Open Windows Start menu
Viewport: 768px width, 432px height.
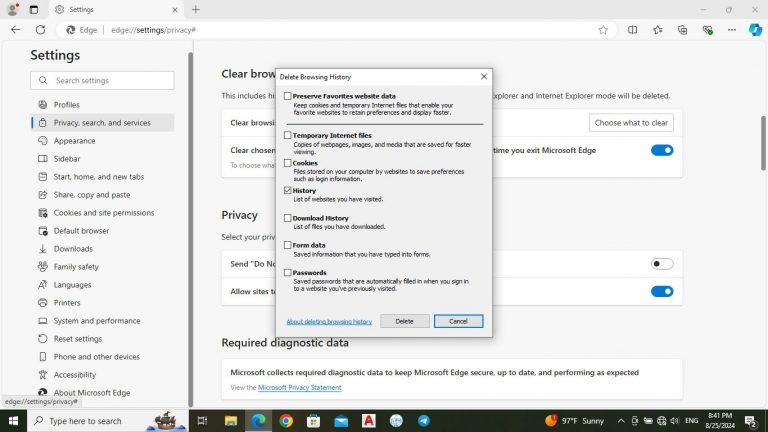13,421
